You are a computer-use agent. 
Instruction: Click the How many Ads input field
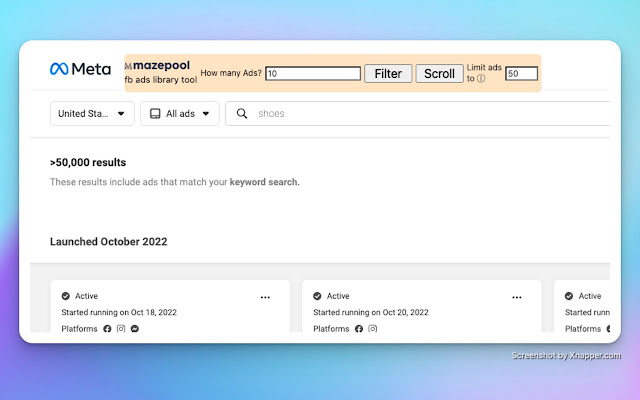[x=313, y=73]
